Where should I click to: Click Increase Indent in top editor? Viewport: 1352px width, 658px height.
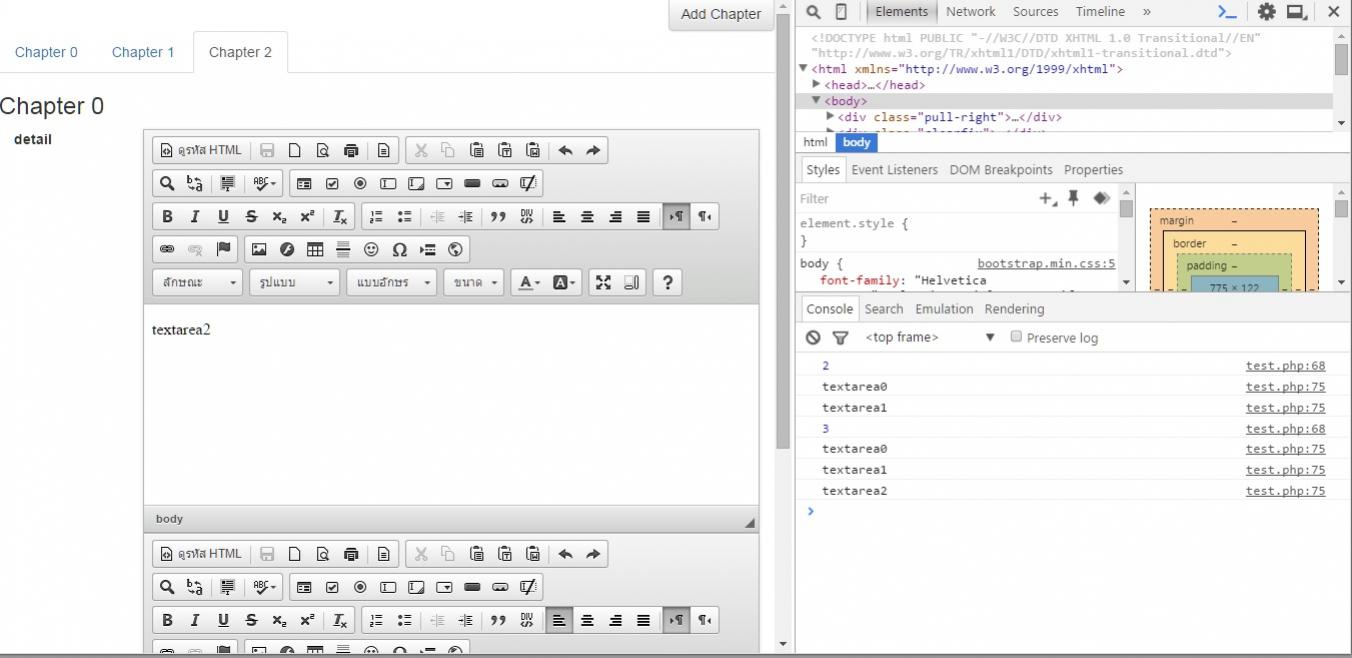[465, 216]
